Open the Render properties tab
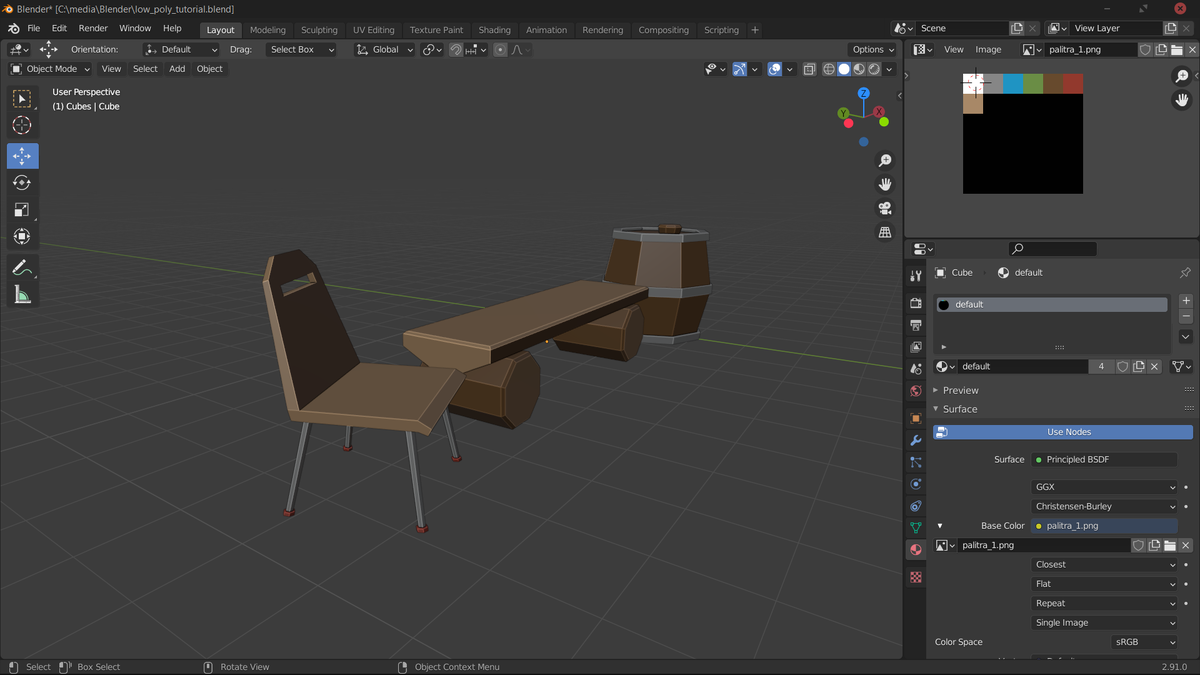Screen dimensions: 1200x675 pos(915,302)
